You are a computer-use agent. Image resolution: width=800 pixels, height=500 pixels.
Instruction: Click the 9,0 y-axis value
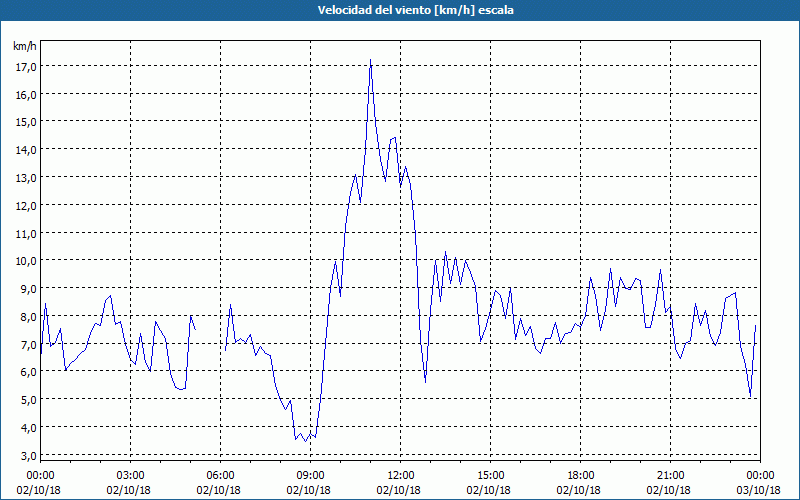click(x=28, y=289)
